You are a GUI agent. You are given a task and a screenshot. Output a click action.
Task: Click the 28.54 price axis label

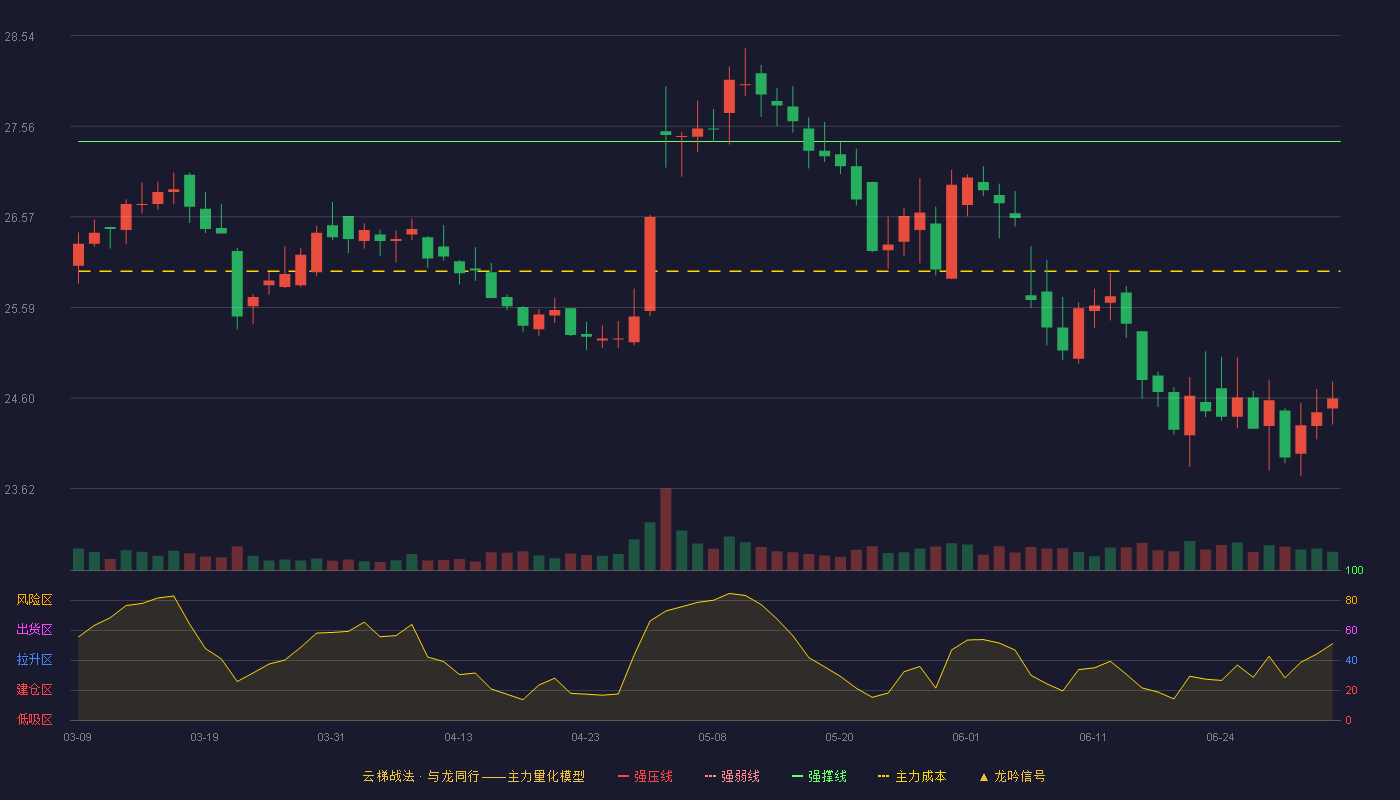click(x=19, y=37)
